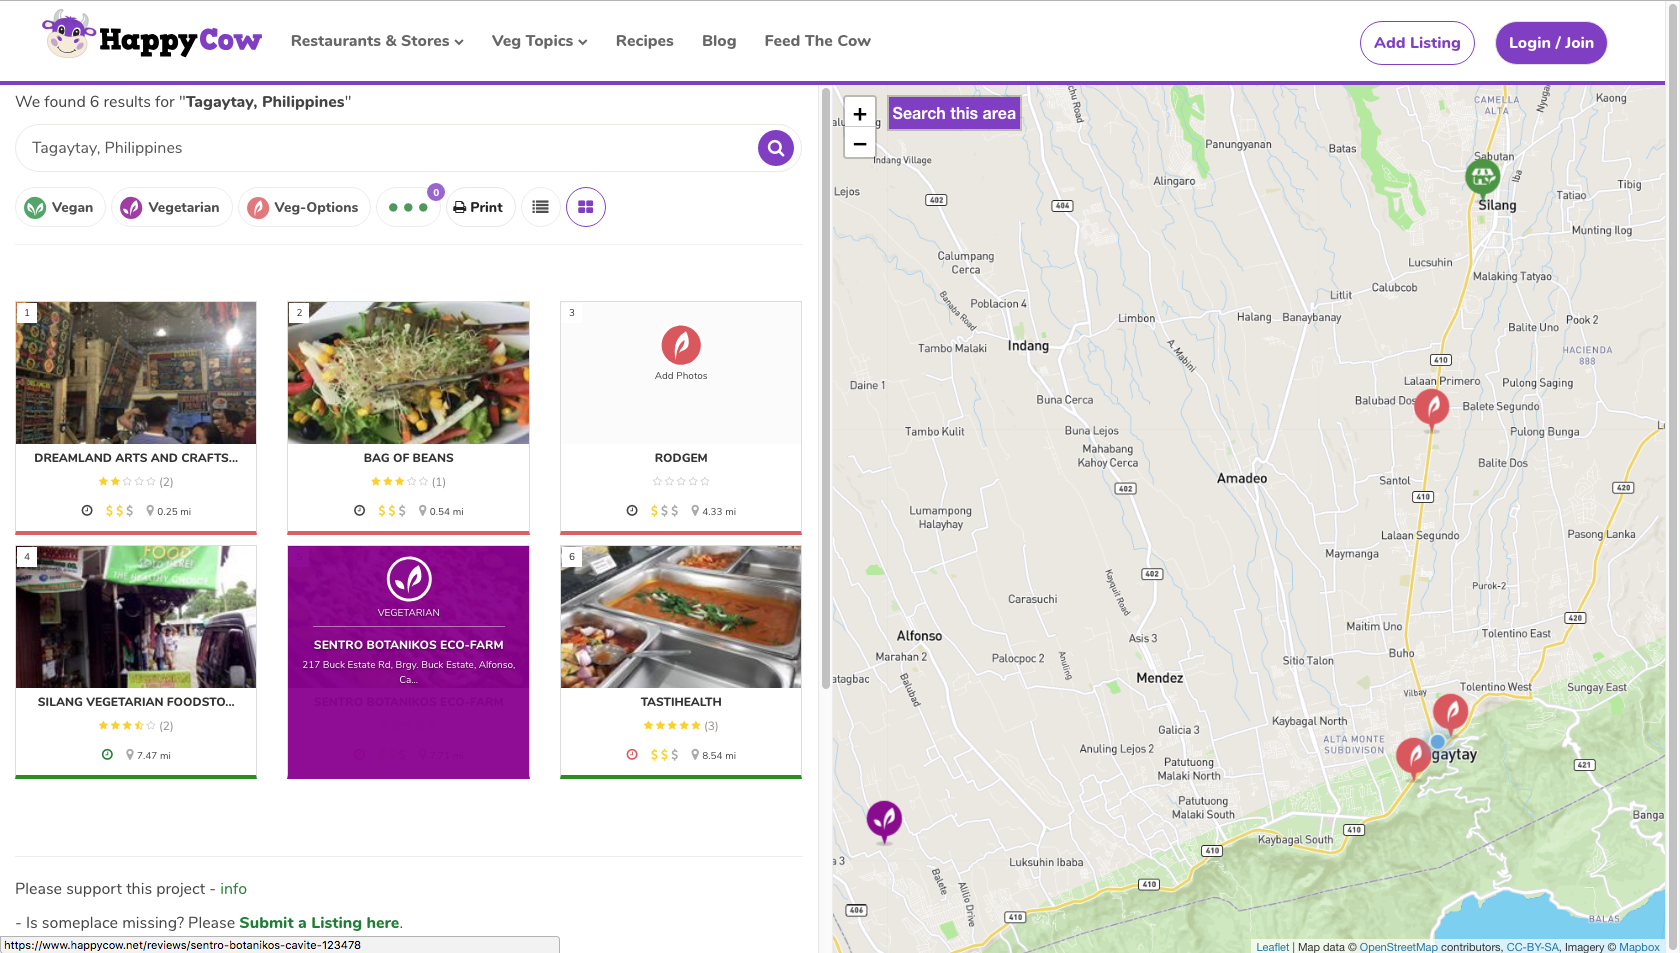
Task: Click the Print button
Action: pos(479,207)
